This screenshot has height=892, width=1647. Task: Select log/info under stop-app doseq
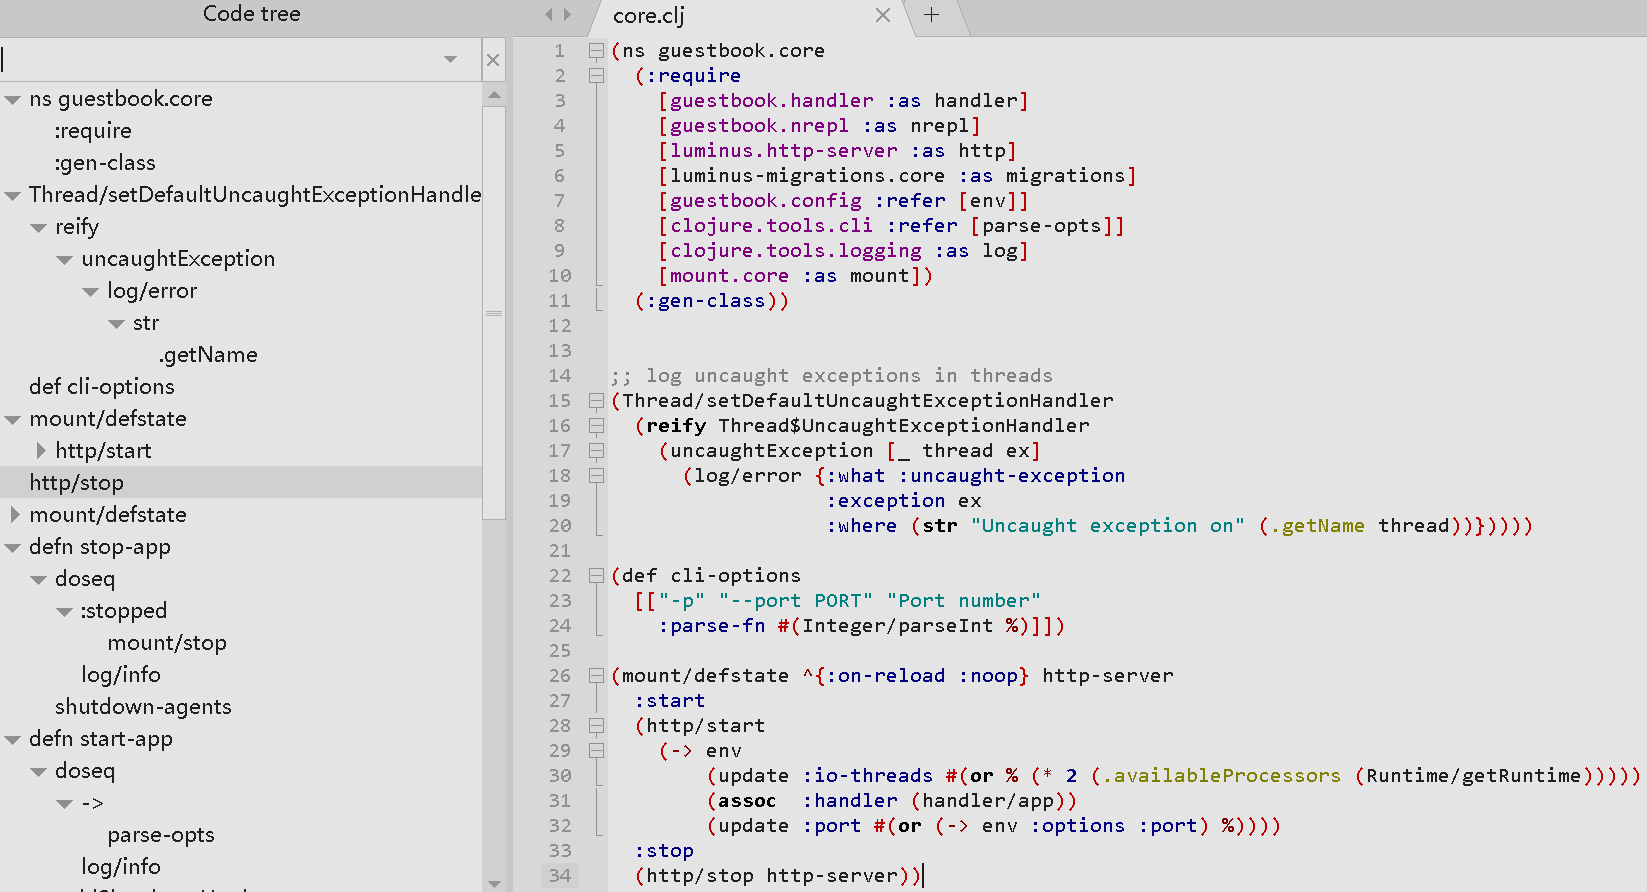click(121, 675)
